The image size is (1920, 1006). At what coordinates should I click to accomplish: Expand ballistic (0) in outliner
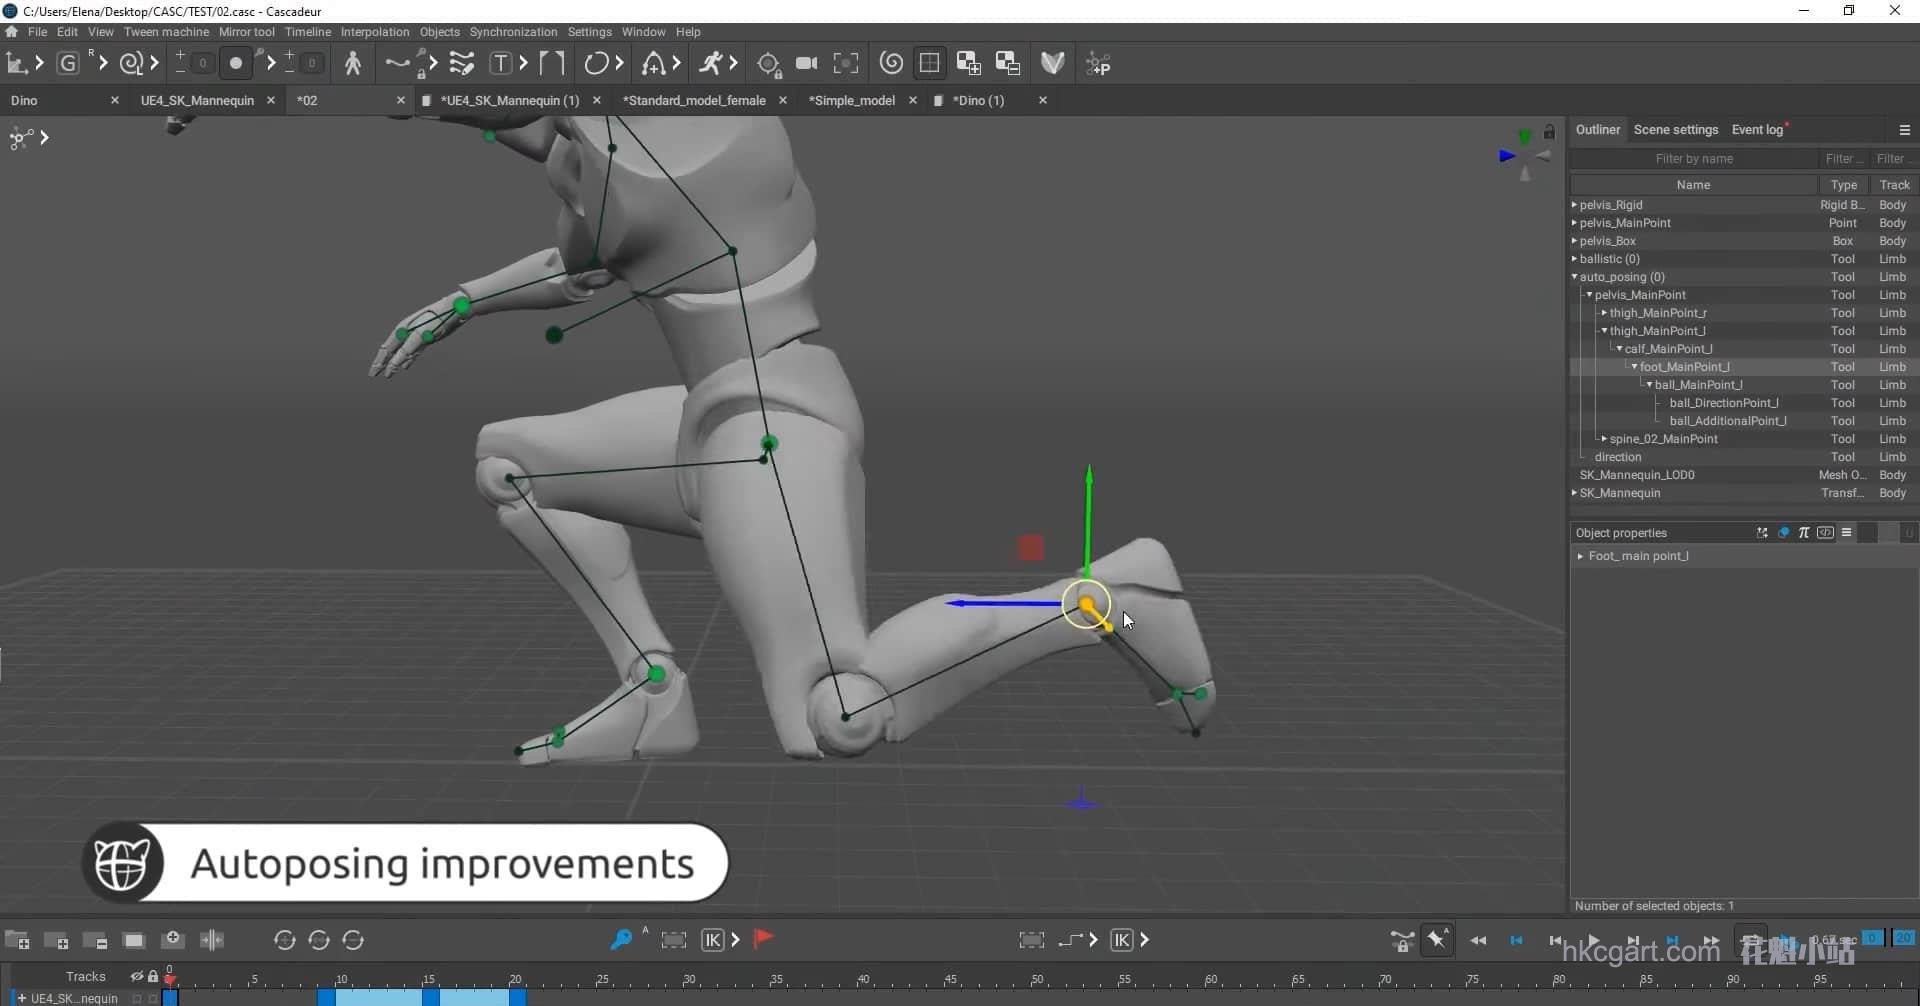(x=1574, y=258)
